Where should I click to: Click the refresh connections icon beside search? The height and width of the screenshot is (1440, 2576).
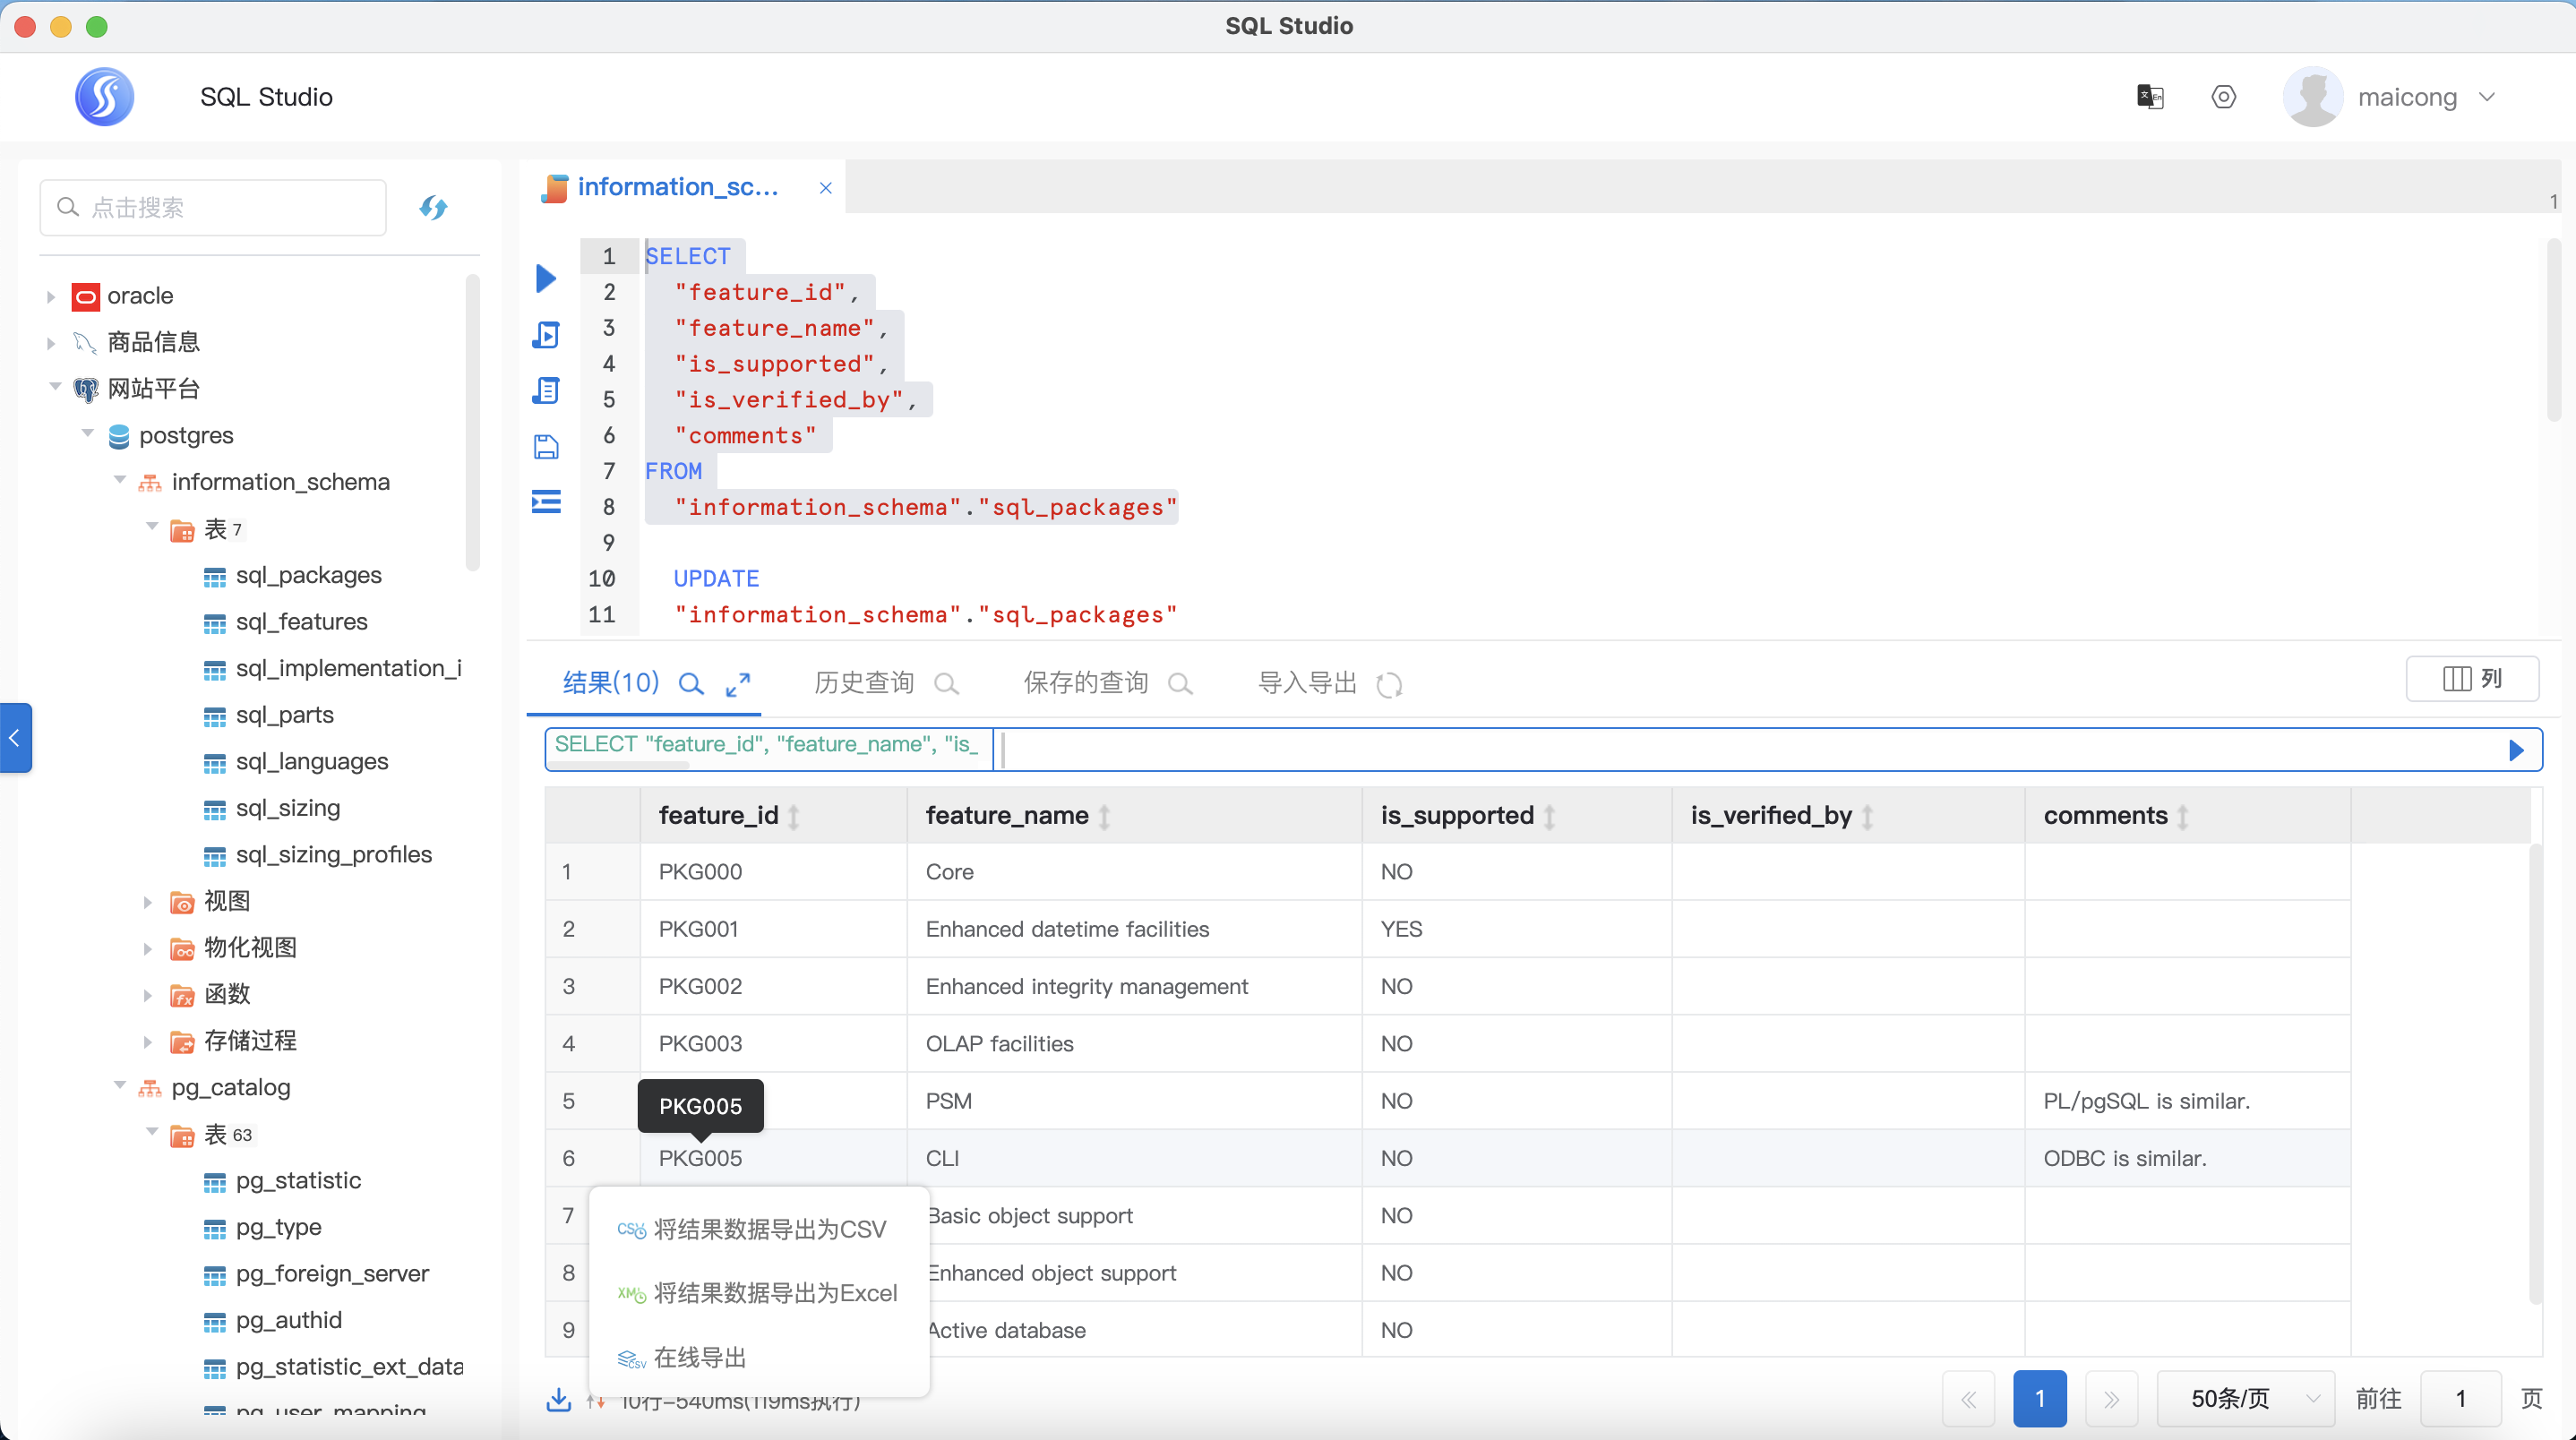pos(433,208)
